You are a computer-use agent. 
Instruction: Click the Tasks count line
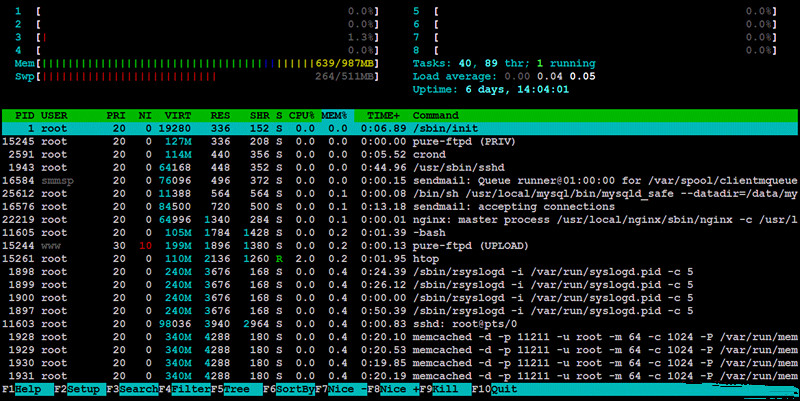[x=504, y=64]
